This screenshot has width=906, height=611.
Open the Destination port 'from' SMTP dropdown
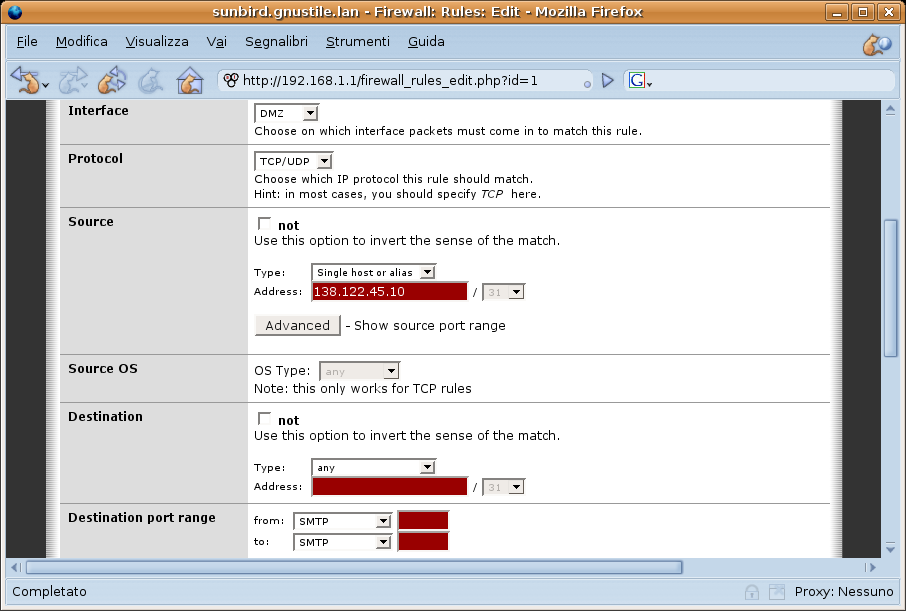342,521
